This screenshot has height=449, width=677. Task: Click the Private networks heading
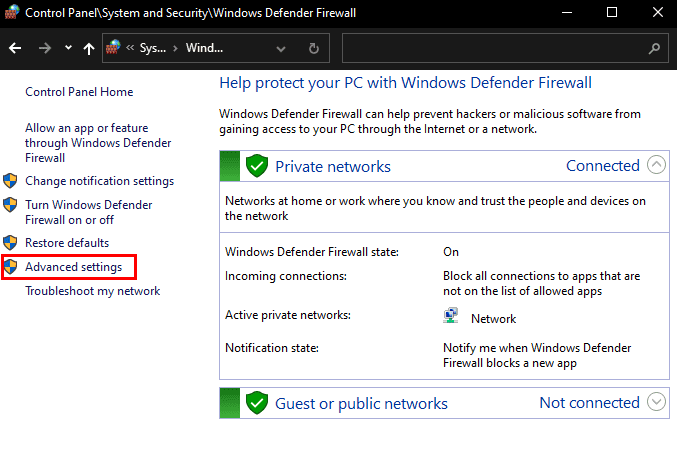[x=333, y=167]
